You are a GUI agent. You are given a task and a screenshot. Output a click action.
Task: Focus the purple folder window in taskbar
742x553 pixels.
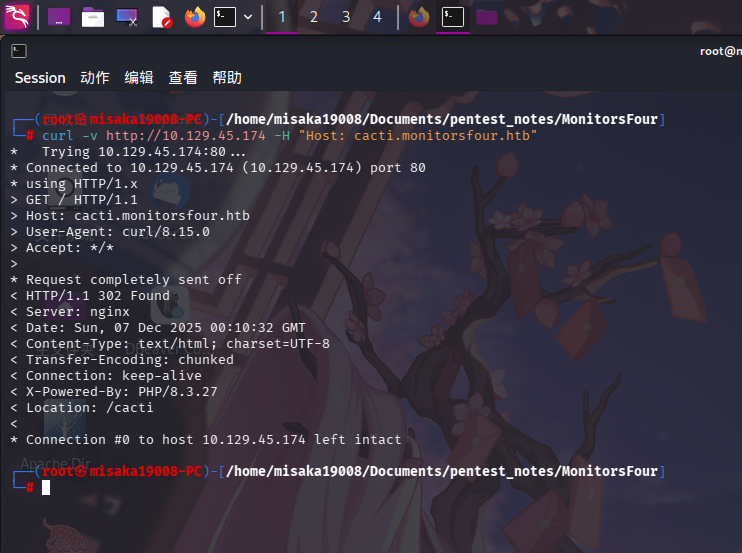point(487,17)
